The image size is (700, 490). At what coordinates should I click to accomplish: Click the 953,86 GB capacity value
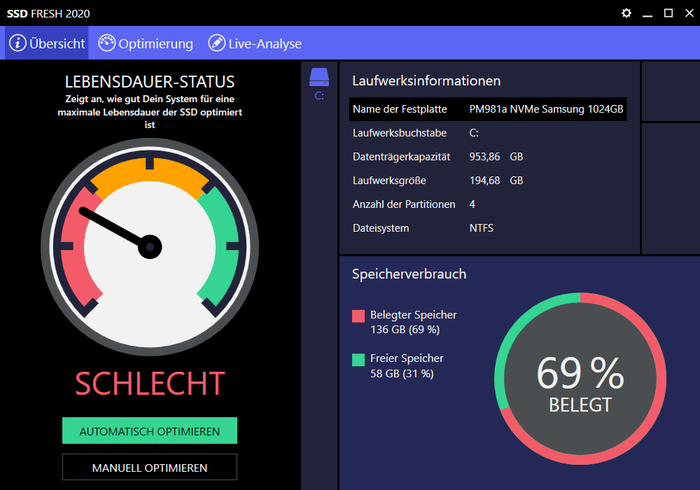[496, 157]
